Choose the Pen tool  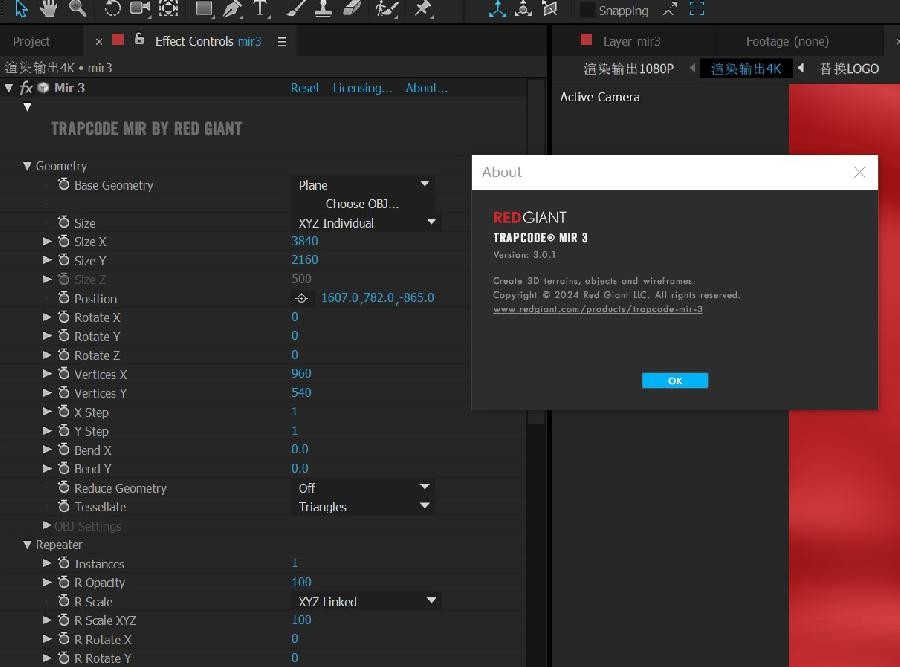coord(232,9)
